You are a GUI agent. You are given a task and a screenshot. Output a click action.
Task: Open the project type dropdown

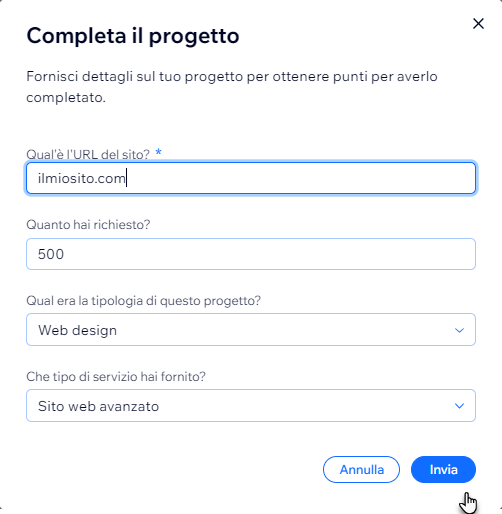point(251,330)
